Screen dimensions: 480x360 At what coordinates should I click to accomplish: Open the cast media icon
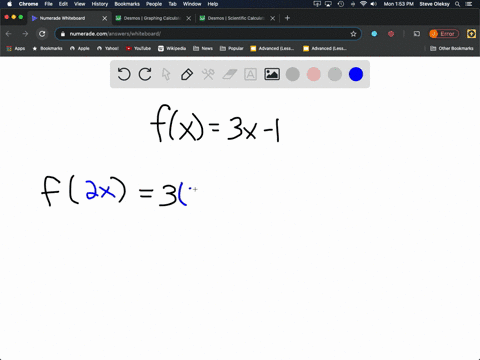coord(417,34)
